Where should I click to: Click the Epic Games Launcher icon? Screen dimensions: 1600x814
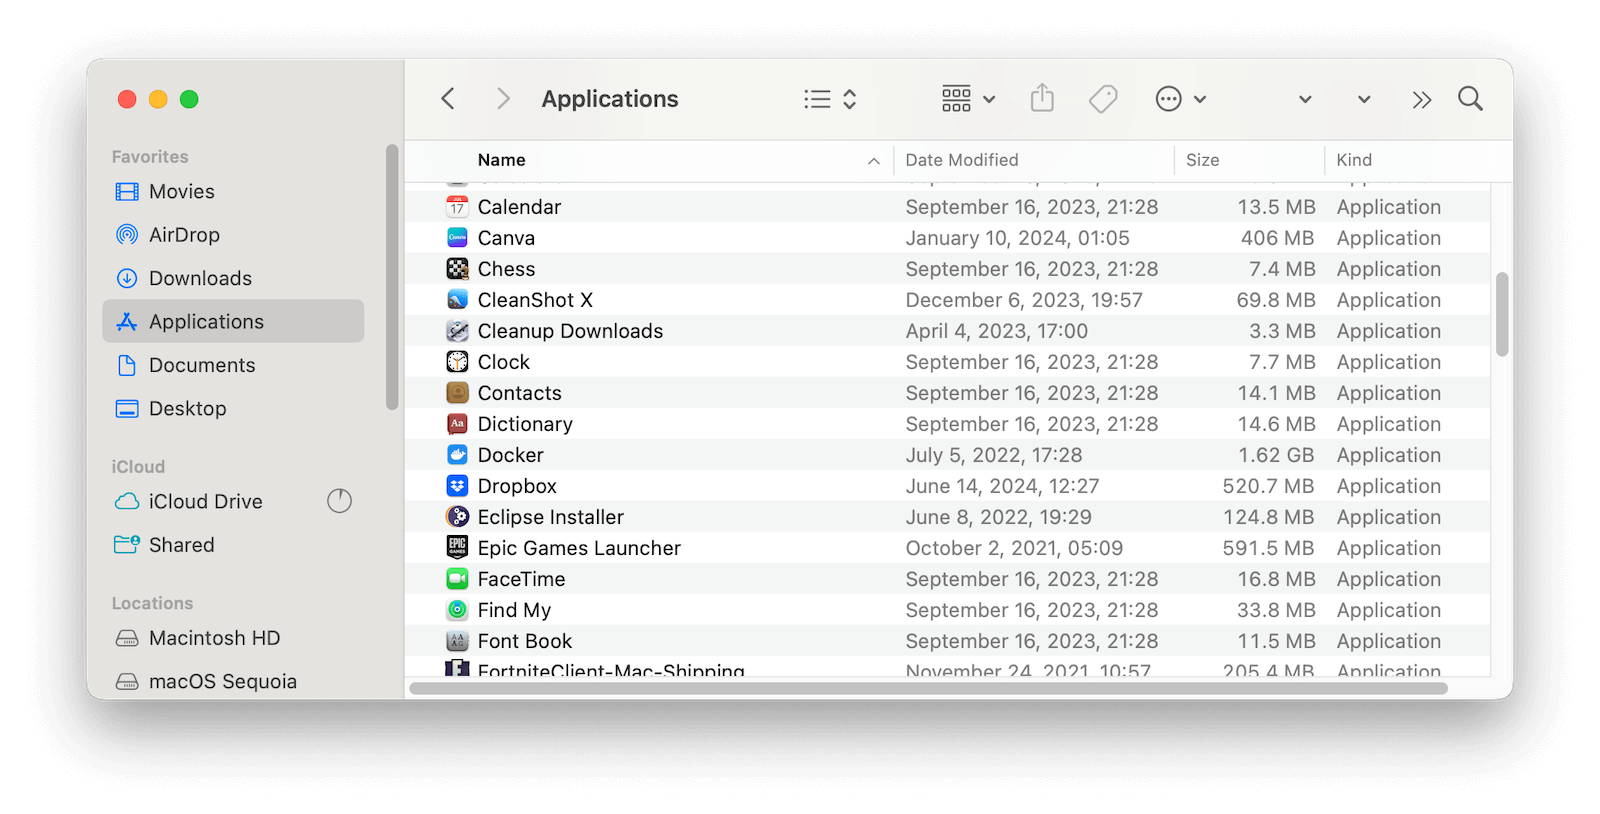coord(457,548)
